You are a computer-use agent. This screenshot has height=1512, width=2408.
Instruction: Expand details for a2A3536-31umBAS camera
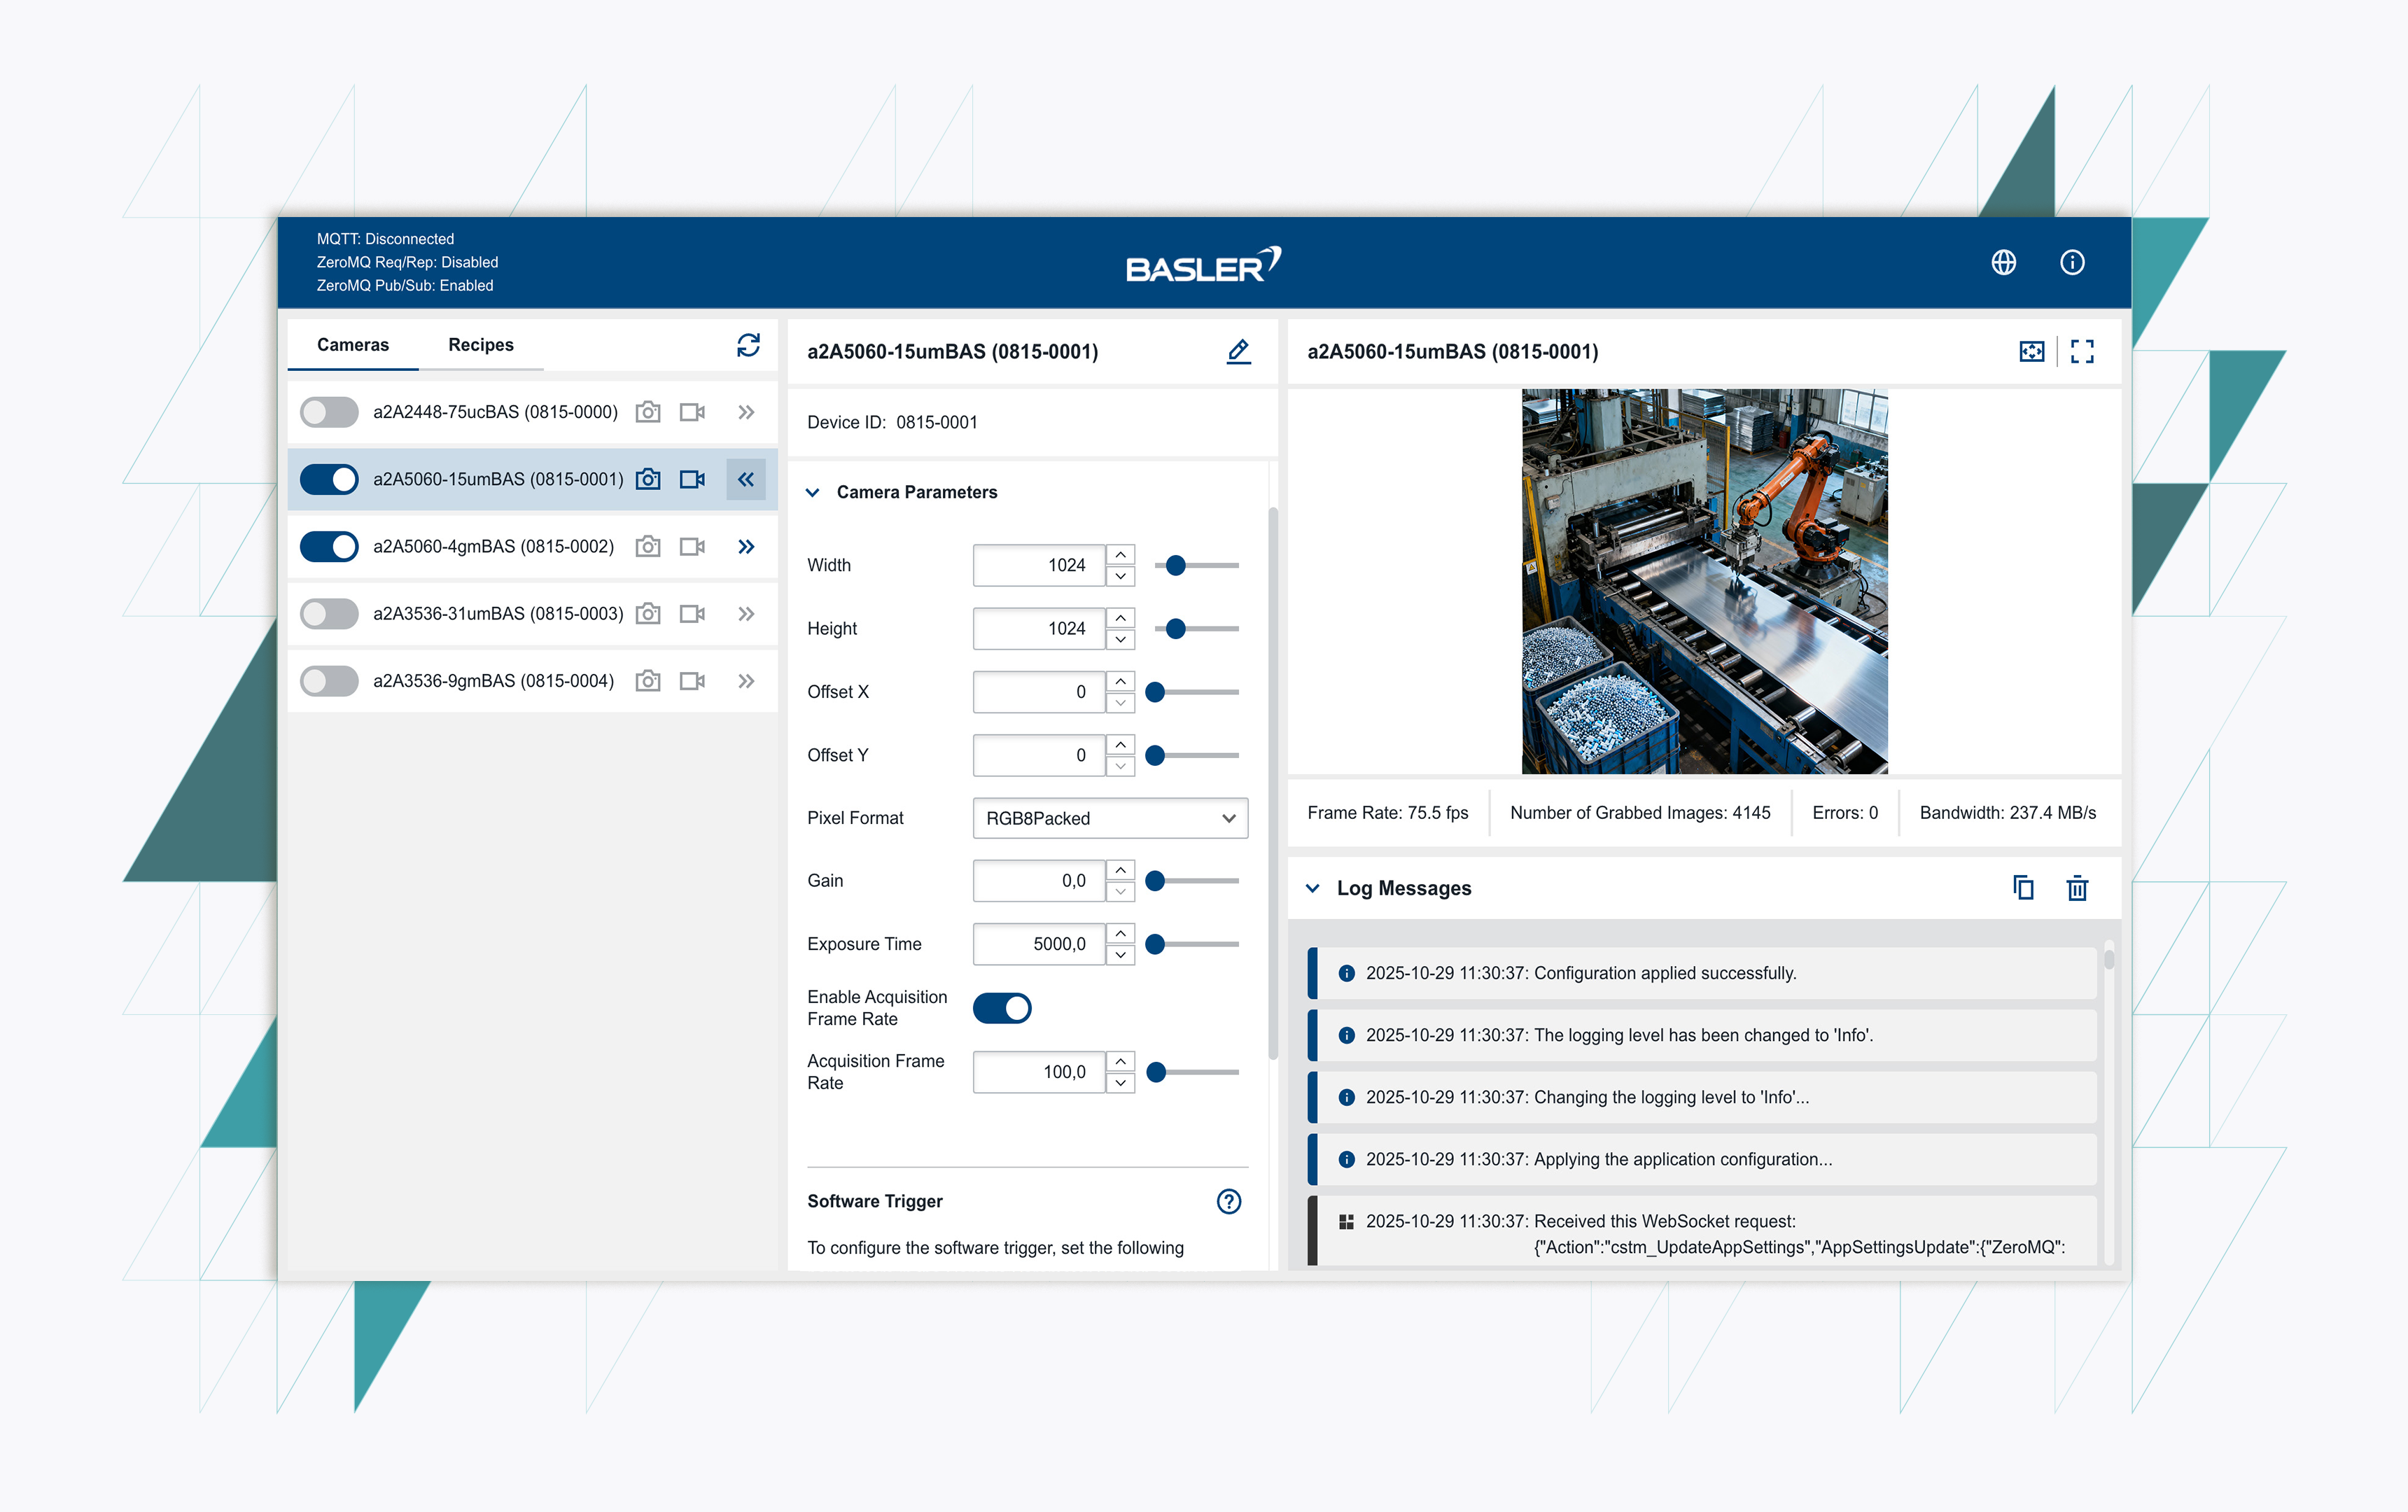[x=746, y=613]
